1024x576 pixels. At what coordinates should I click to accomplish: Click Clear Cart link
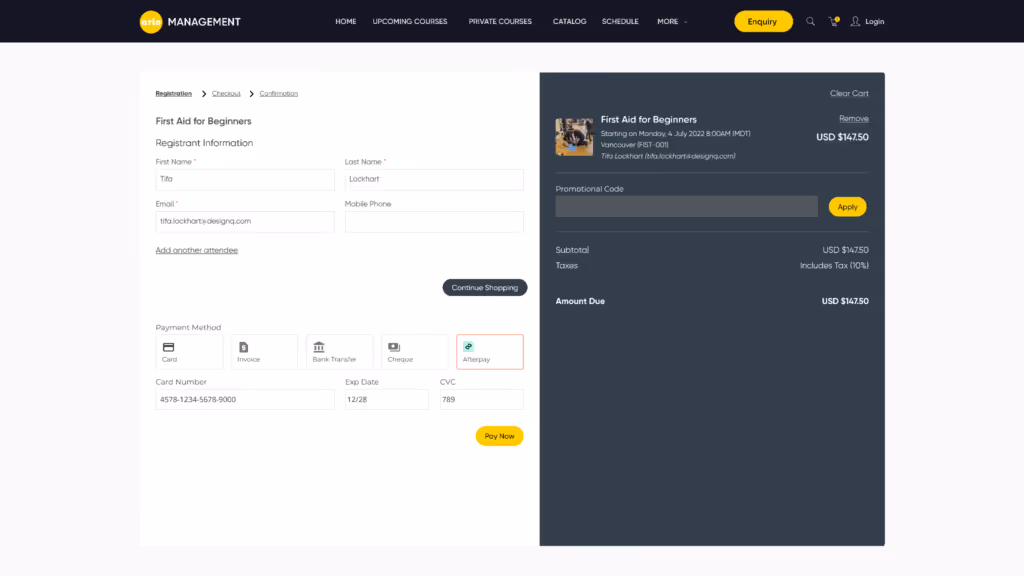tap(849, 93)
